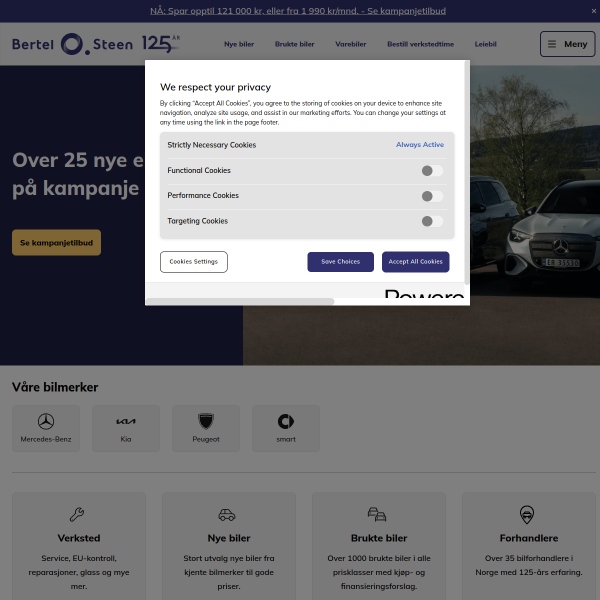This screenshot has width=600, height=600.
Task: Click the Nye biler car icon
Action: [x=227, y=515]
